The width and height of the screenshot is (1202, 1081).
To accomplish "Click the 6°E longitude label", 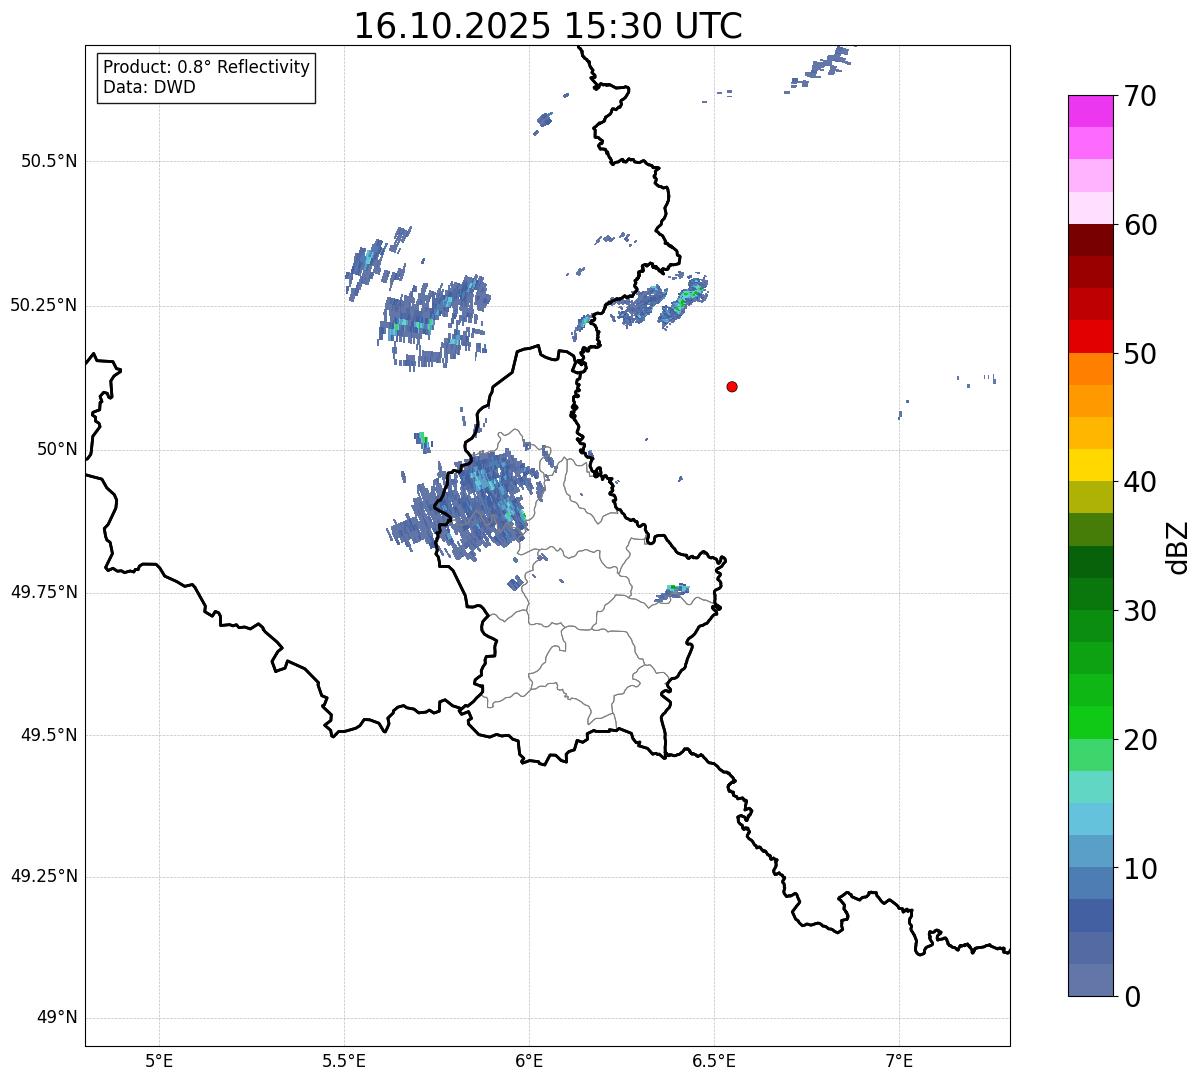I will (529, 1061).
